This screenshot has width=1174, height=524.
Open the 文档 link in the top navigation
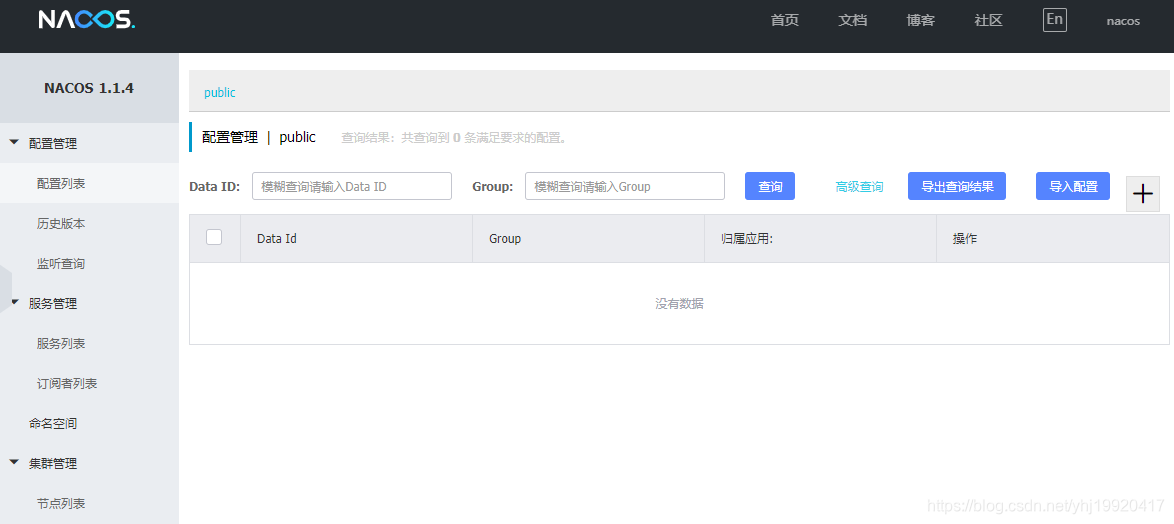click(x=853, y=20)
